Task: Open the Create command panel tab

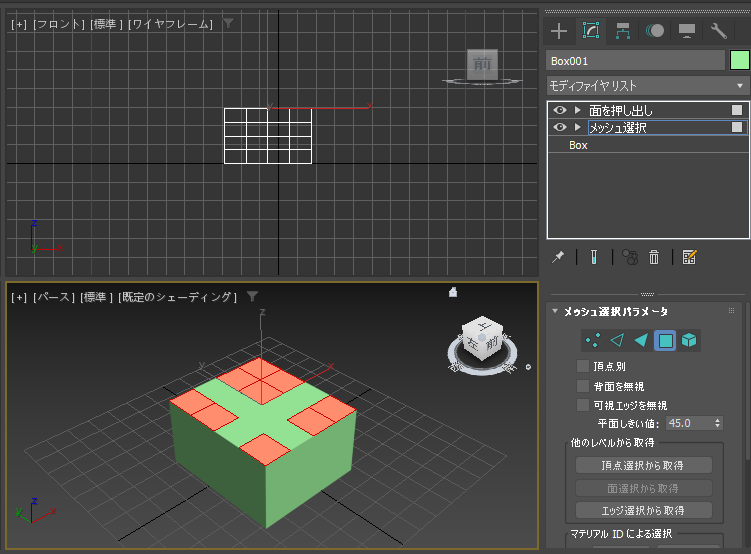Action: point(559,31)
